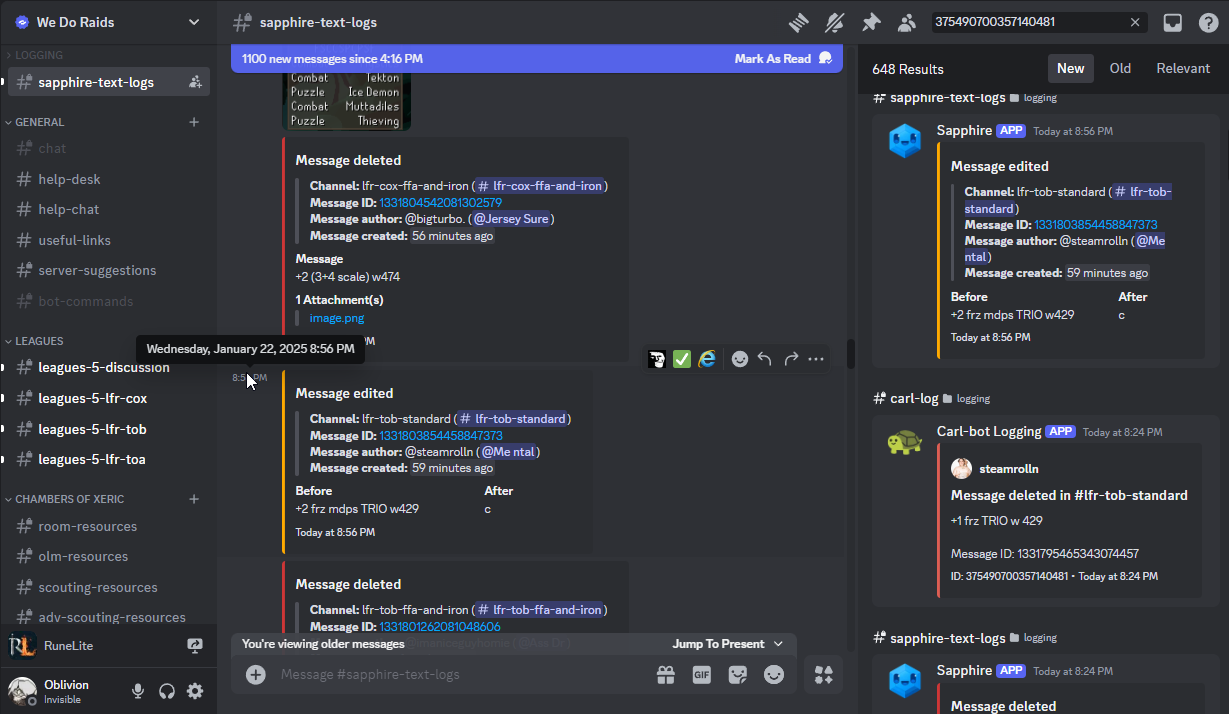Viewport: 1229px width, 714px height.
Task: Add the skull emoji quick reaction
Action: coord(657,358)
